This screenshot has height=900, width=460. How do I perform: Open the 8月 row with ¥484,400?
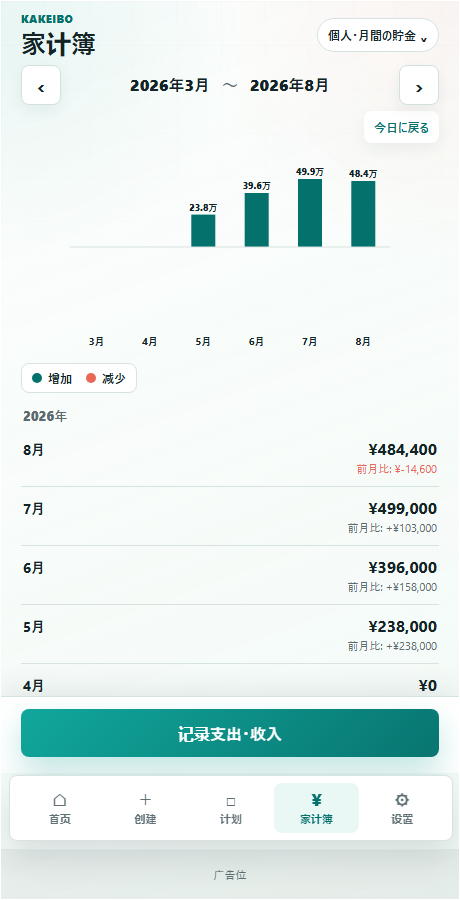point(230,458)
